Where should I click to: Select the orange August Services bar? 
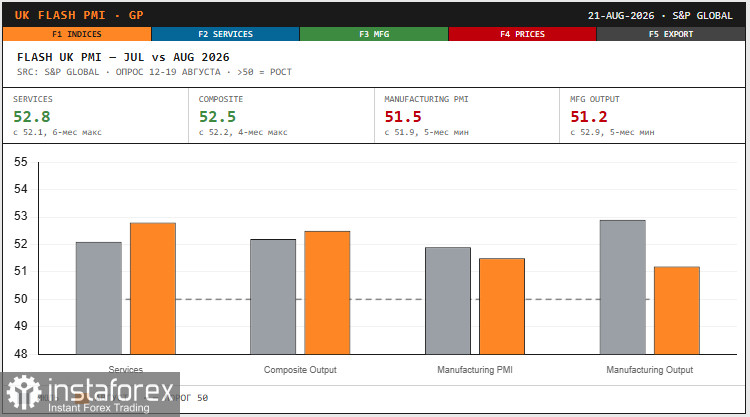tap(153, 288)
